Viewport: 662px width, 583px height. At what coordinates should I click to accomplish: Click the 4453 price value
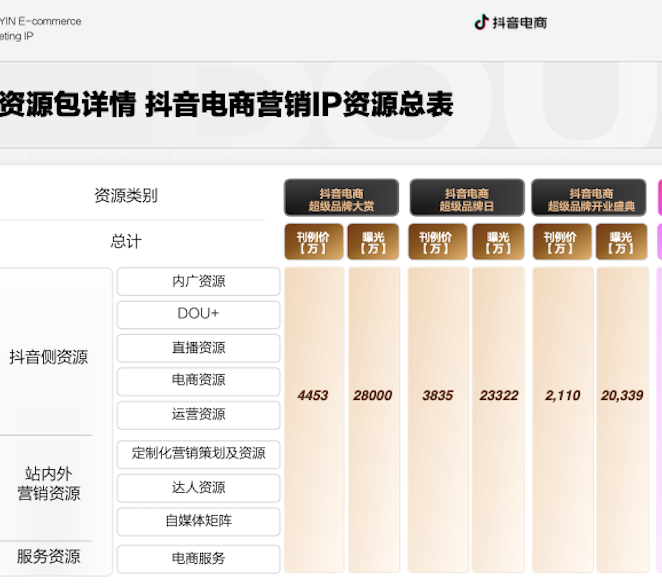click(312, 396)
